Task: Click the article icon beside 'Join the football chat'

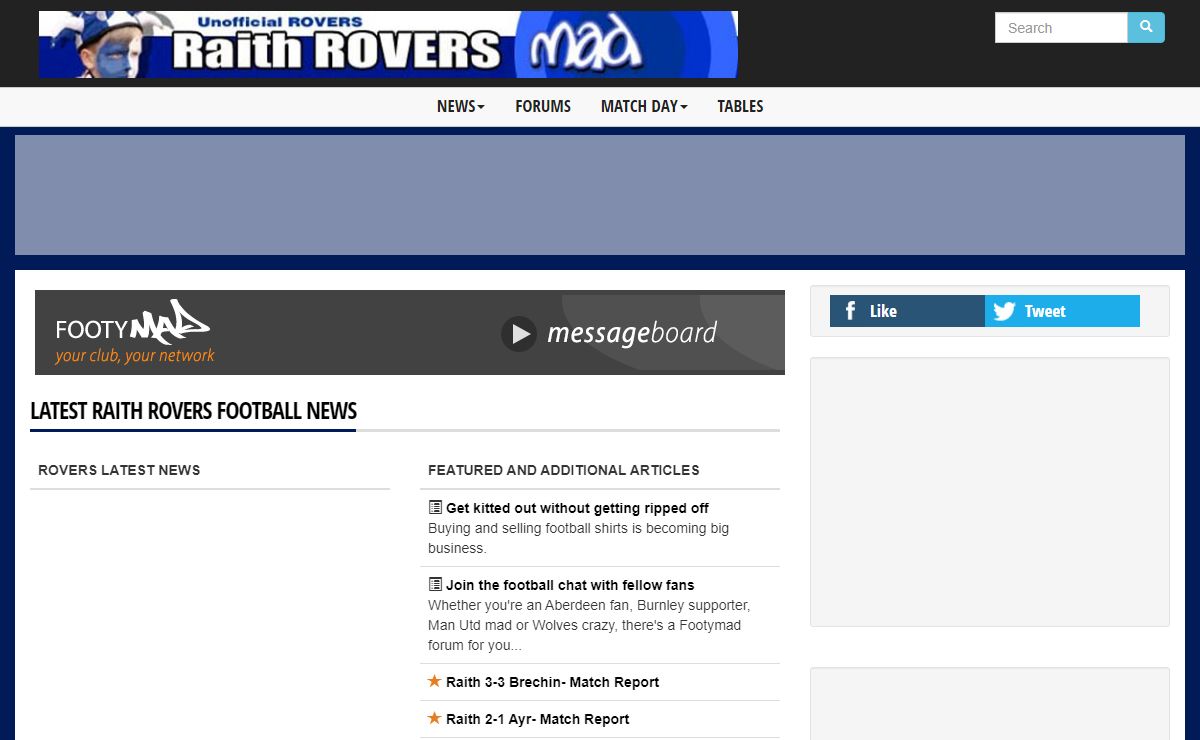Action: 435,584
